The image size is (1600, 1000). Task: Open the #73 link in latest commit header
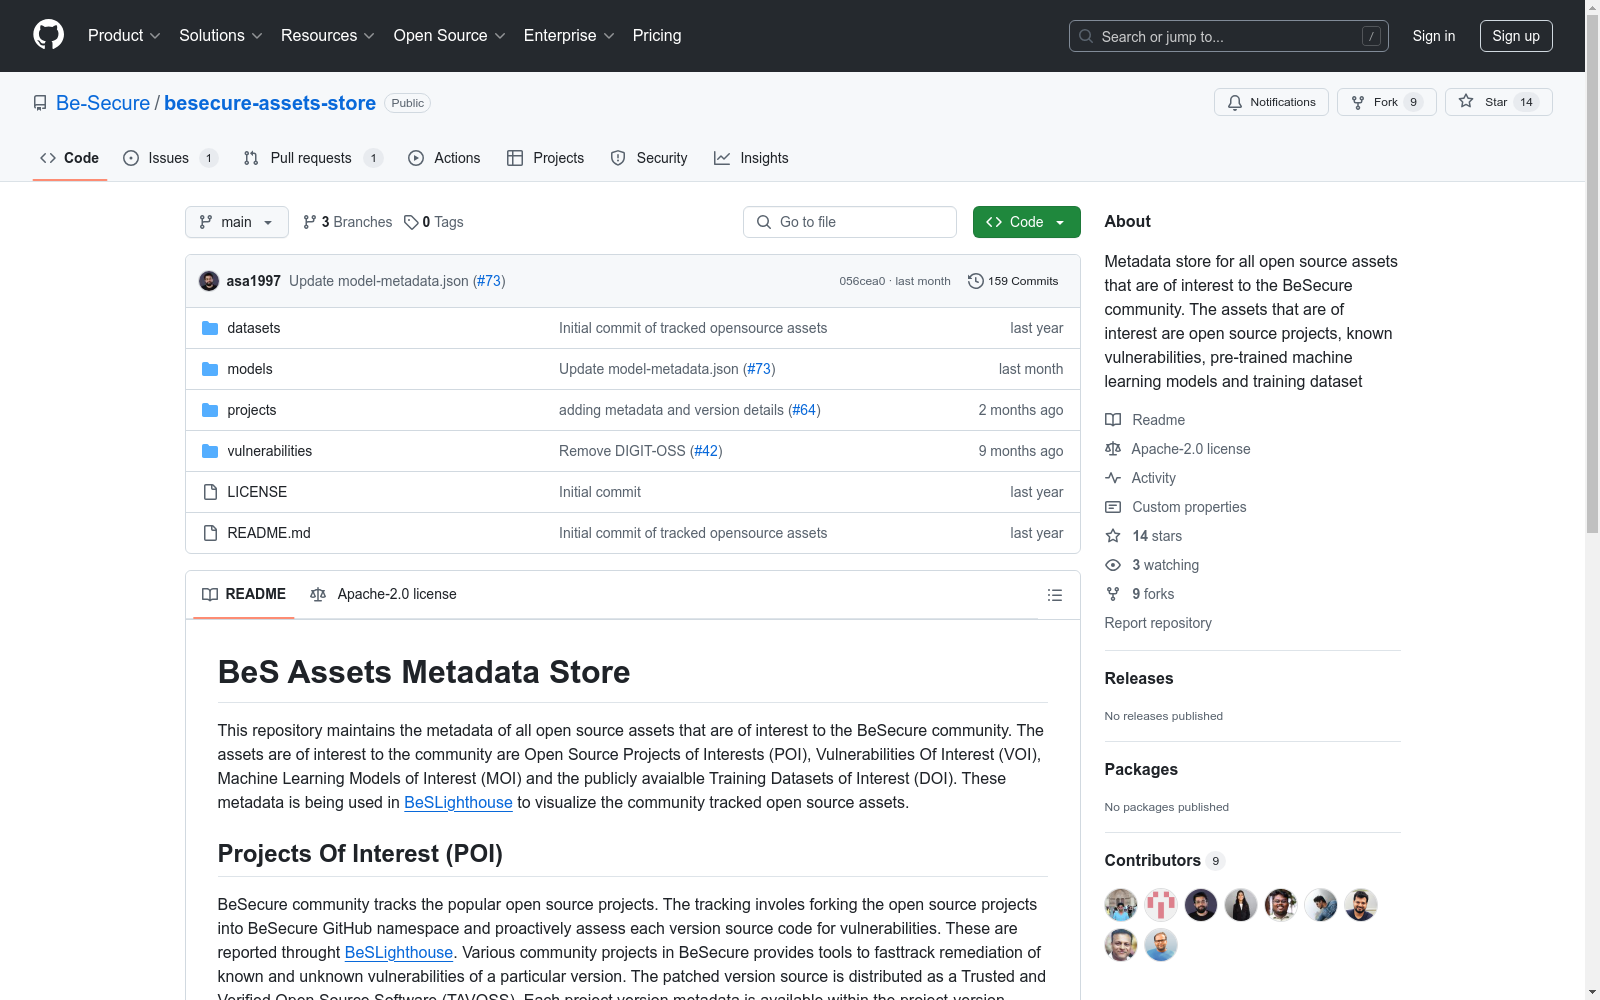tap(489, 281)
